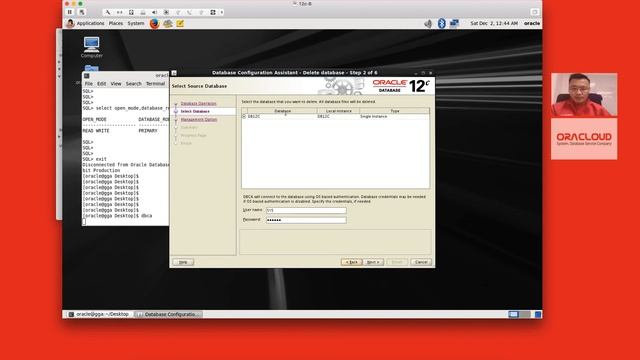Click the network connection panel icon
Image resolution: width=640 pixels, height=360 pixels.
click(454, 23)
